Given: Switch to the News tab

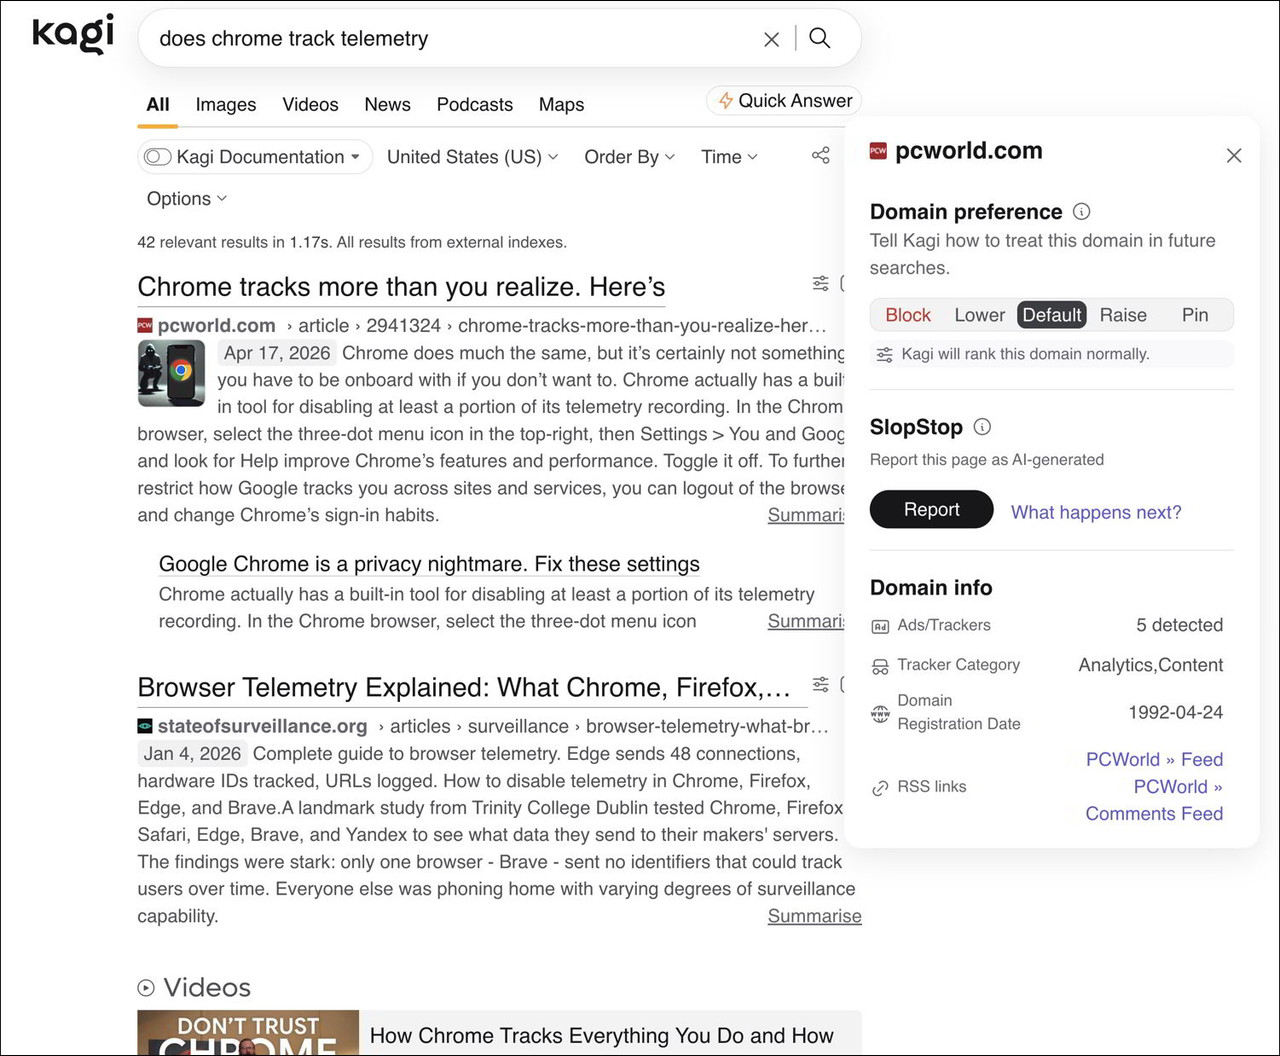Looking at the screenshot, I should [x=387, y=104].
